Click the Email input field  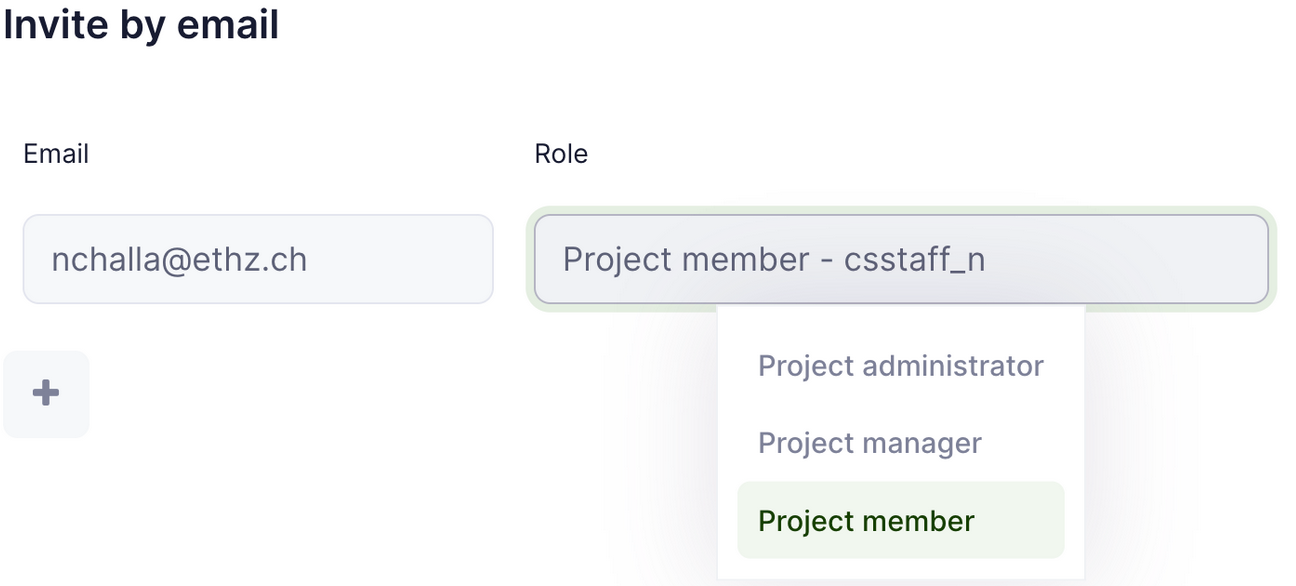coord(258,259)
